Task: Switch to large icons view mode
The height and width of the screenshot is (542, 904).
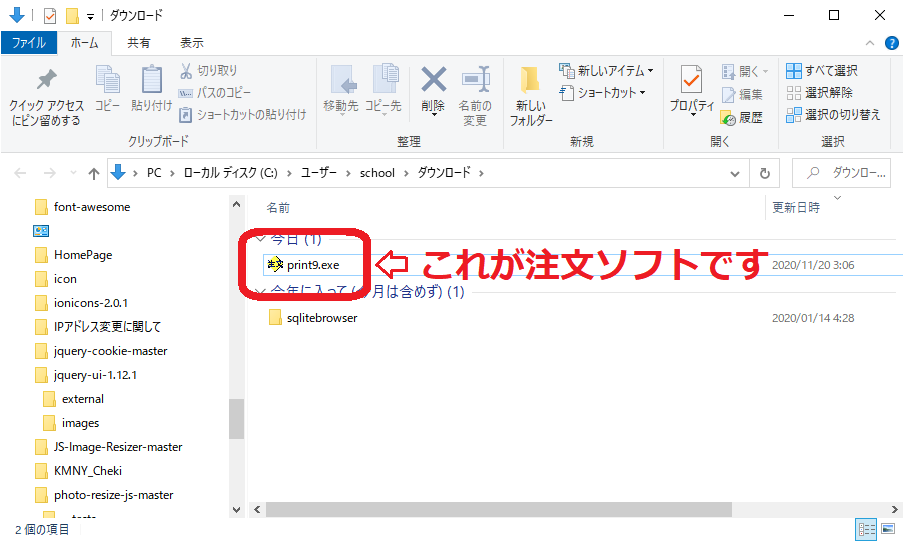Action: 887,528
